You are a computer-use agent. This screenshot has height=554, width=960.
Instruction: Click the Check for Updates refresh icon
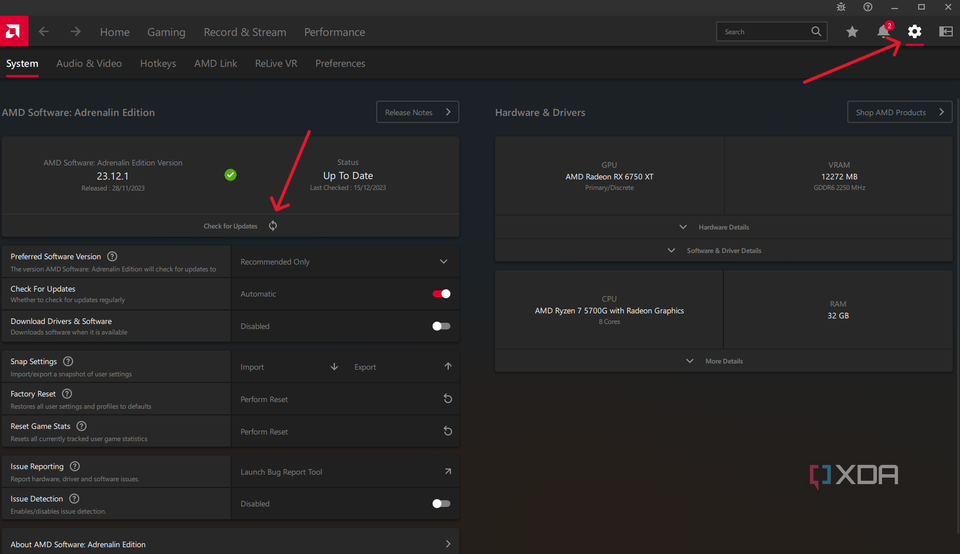[x=273, y=226]
